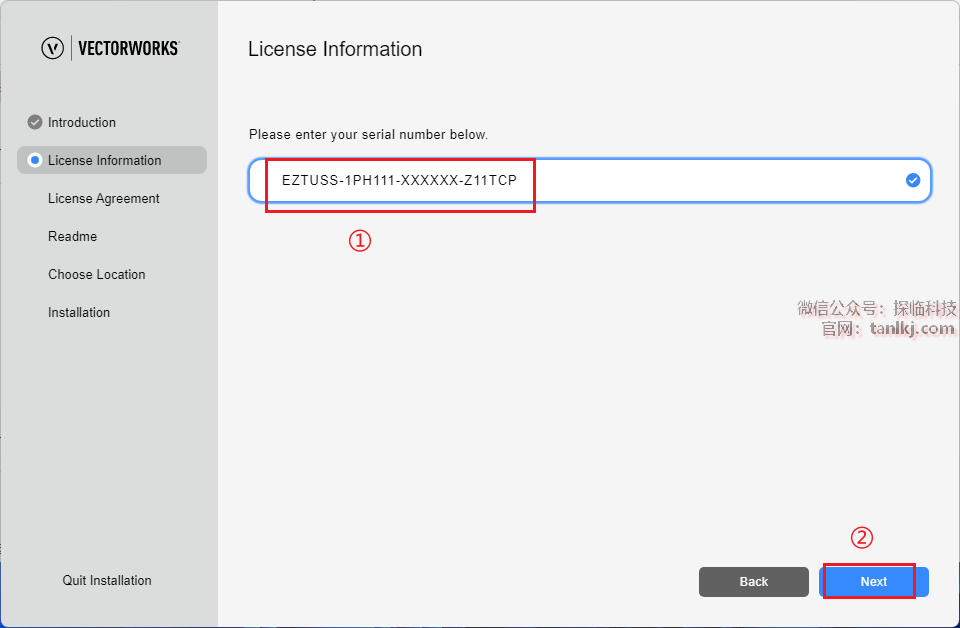Image resolution: width=960 pixels, height=628 pixels.
Task: Open the License Agreement step
Action: click(103, 198)
